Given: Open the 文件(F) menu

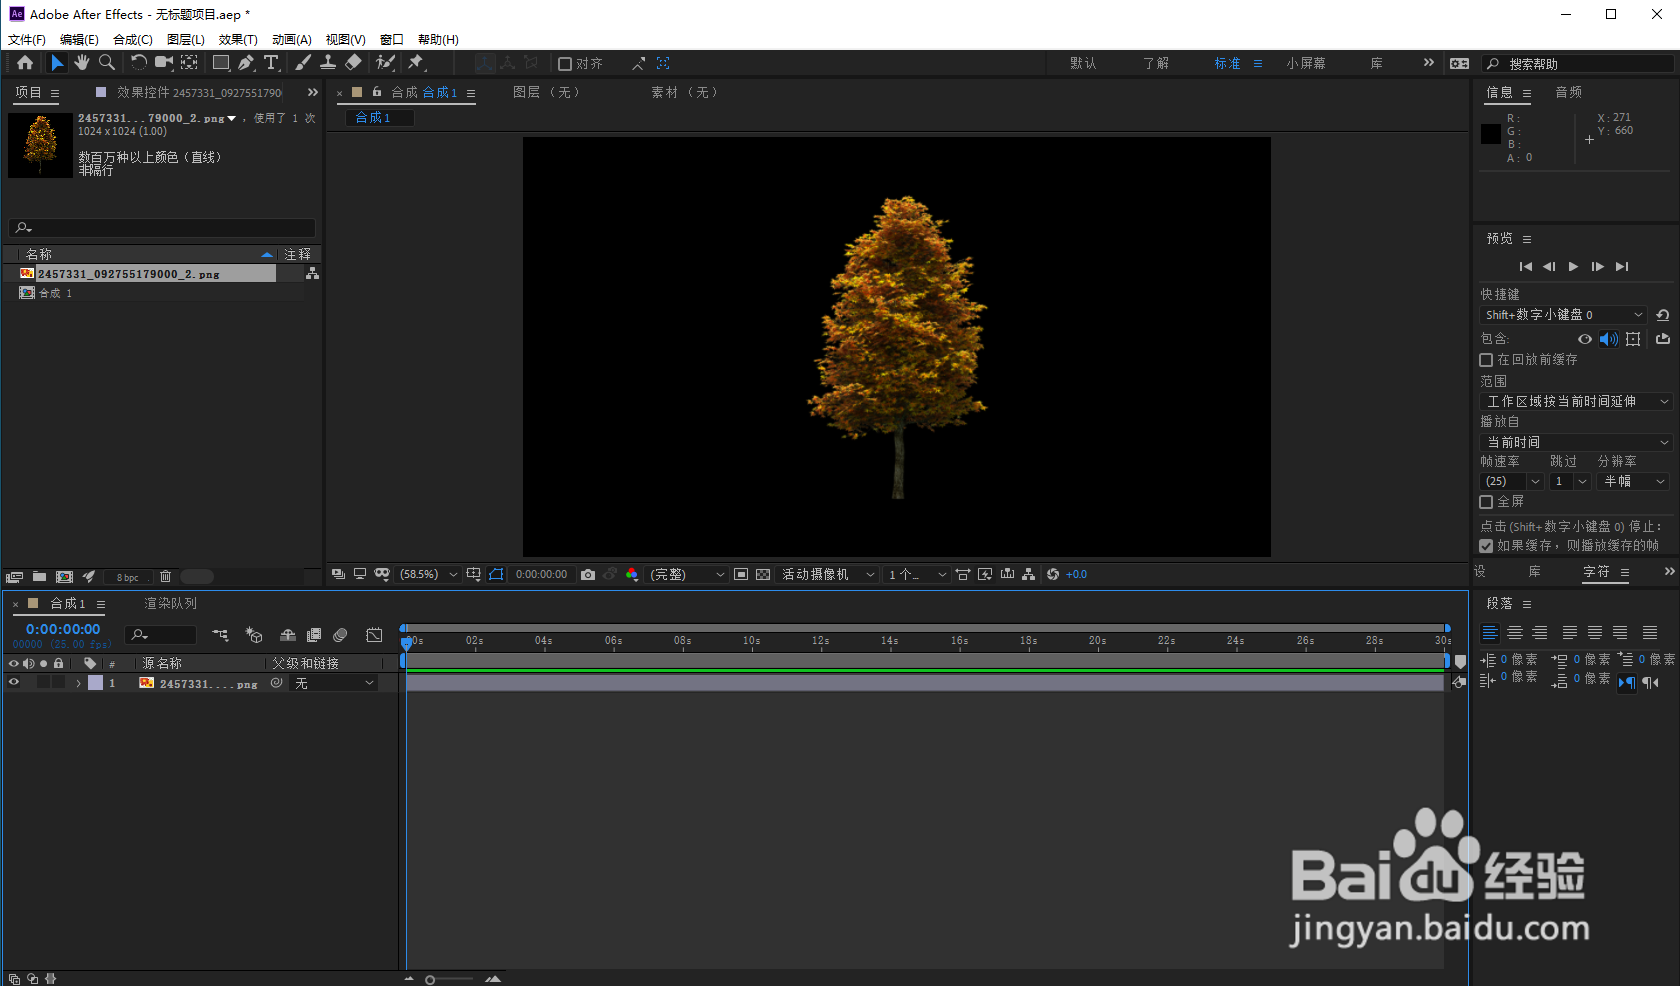Looking at the screenshot, I should [27, 40].
